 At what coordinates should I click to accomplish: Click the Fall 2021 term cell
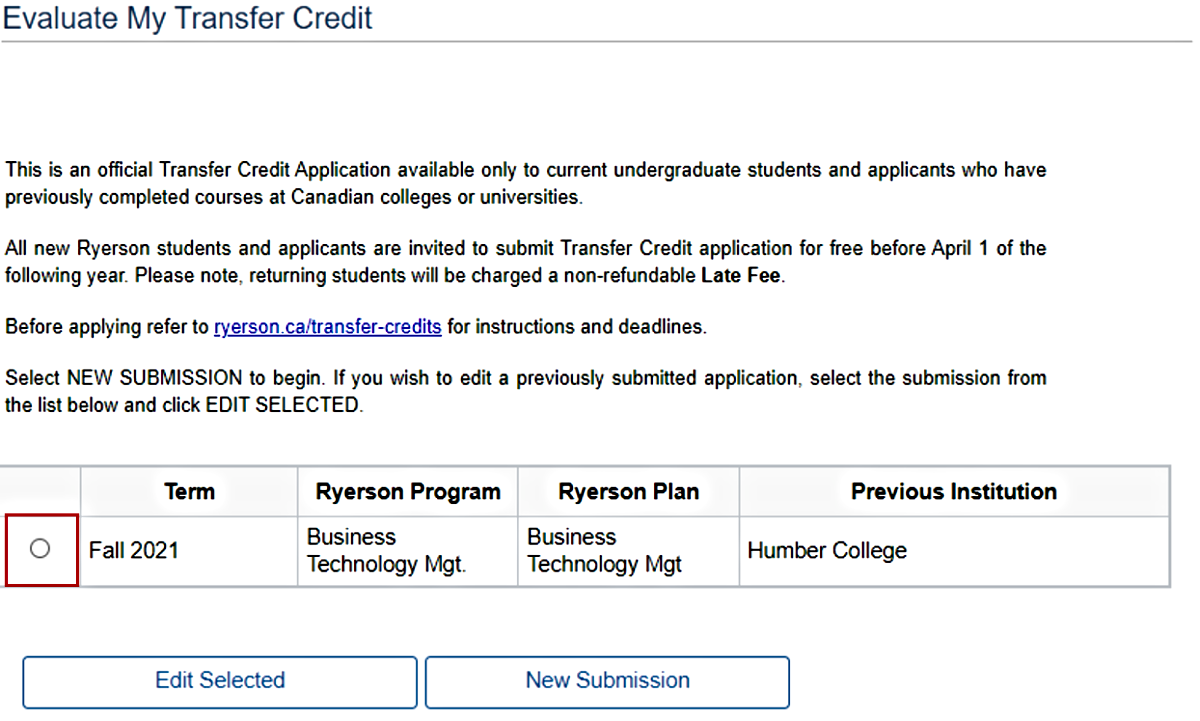click(134, 550)
